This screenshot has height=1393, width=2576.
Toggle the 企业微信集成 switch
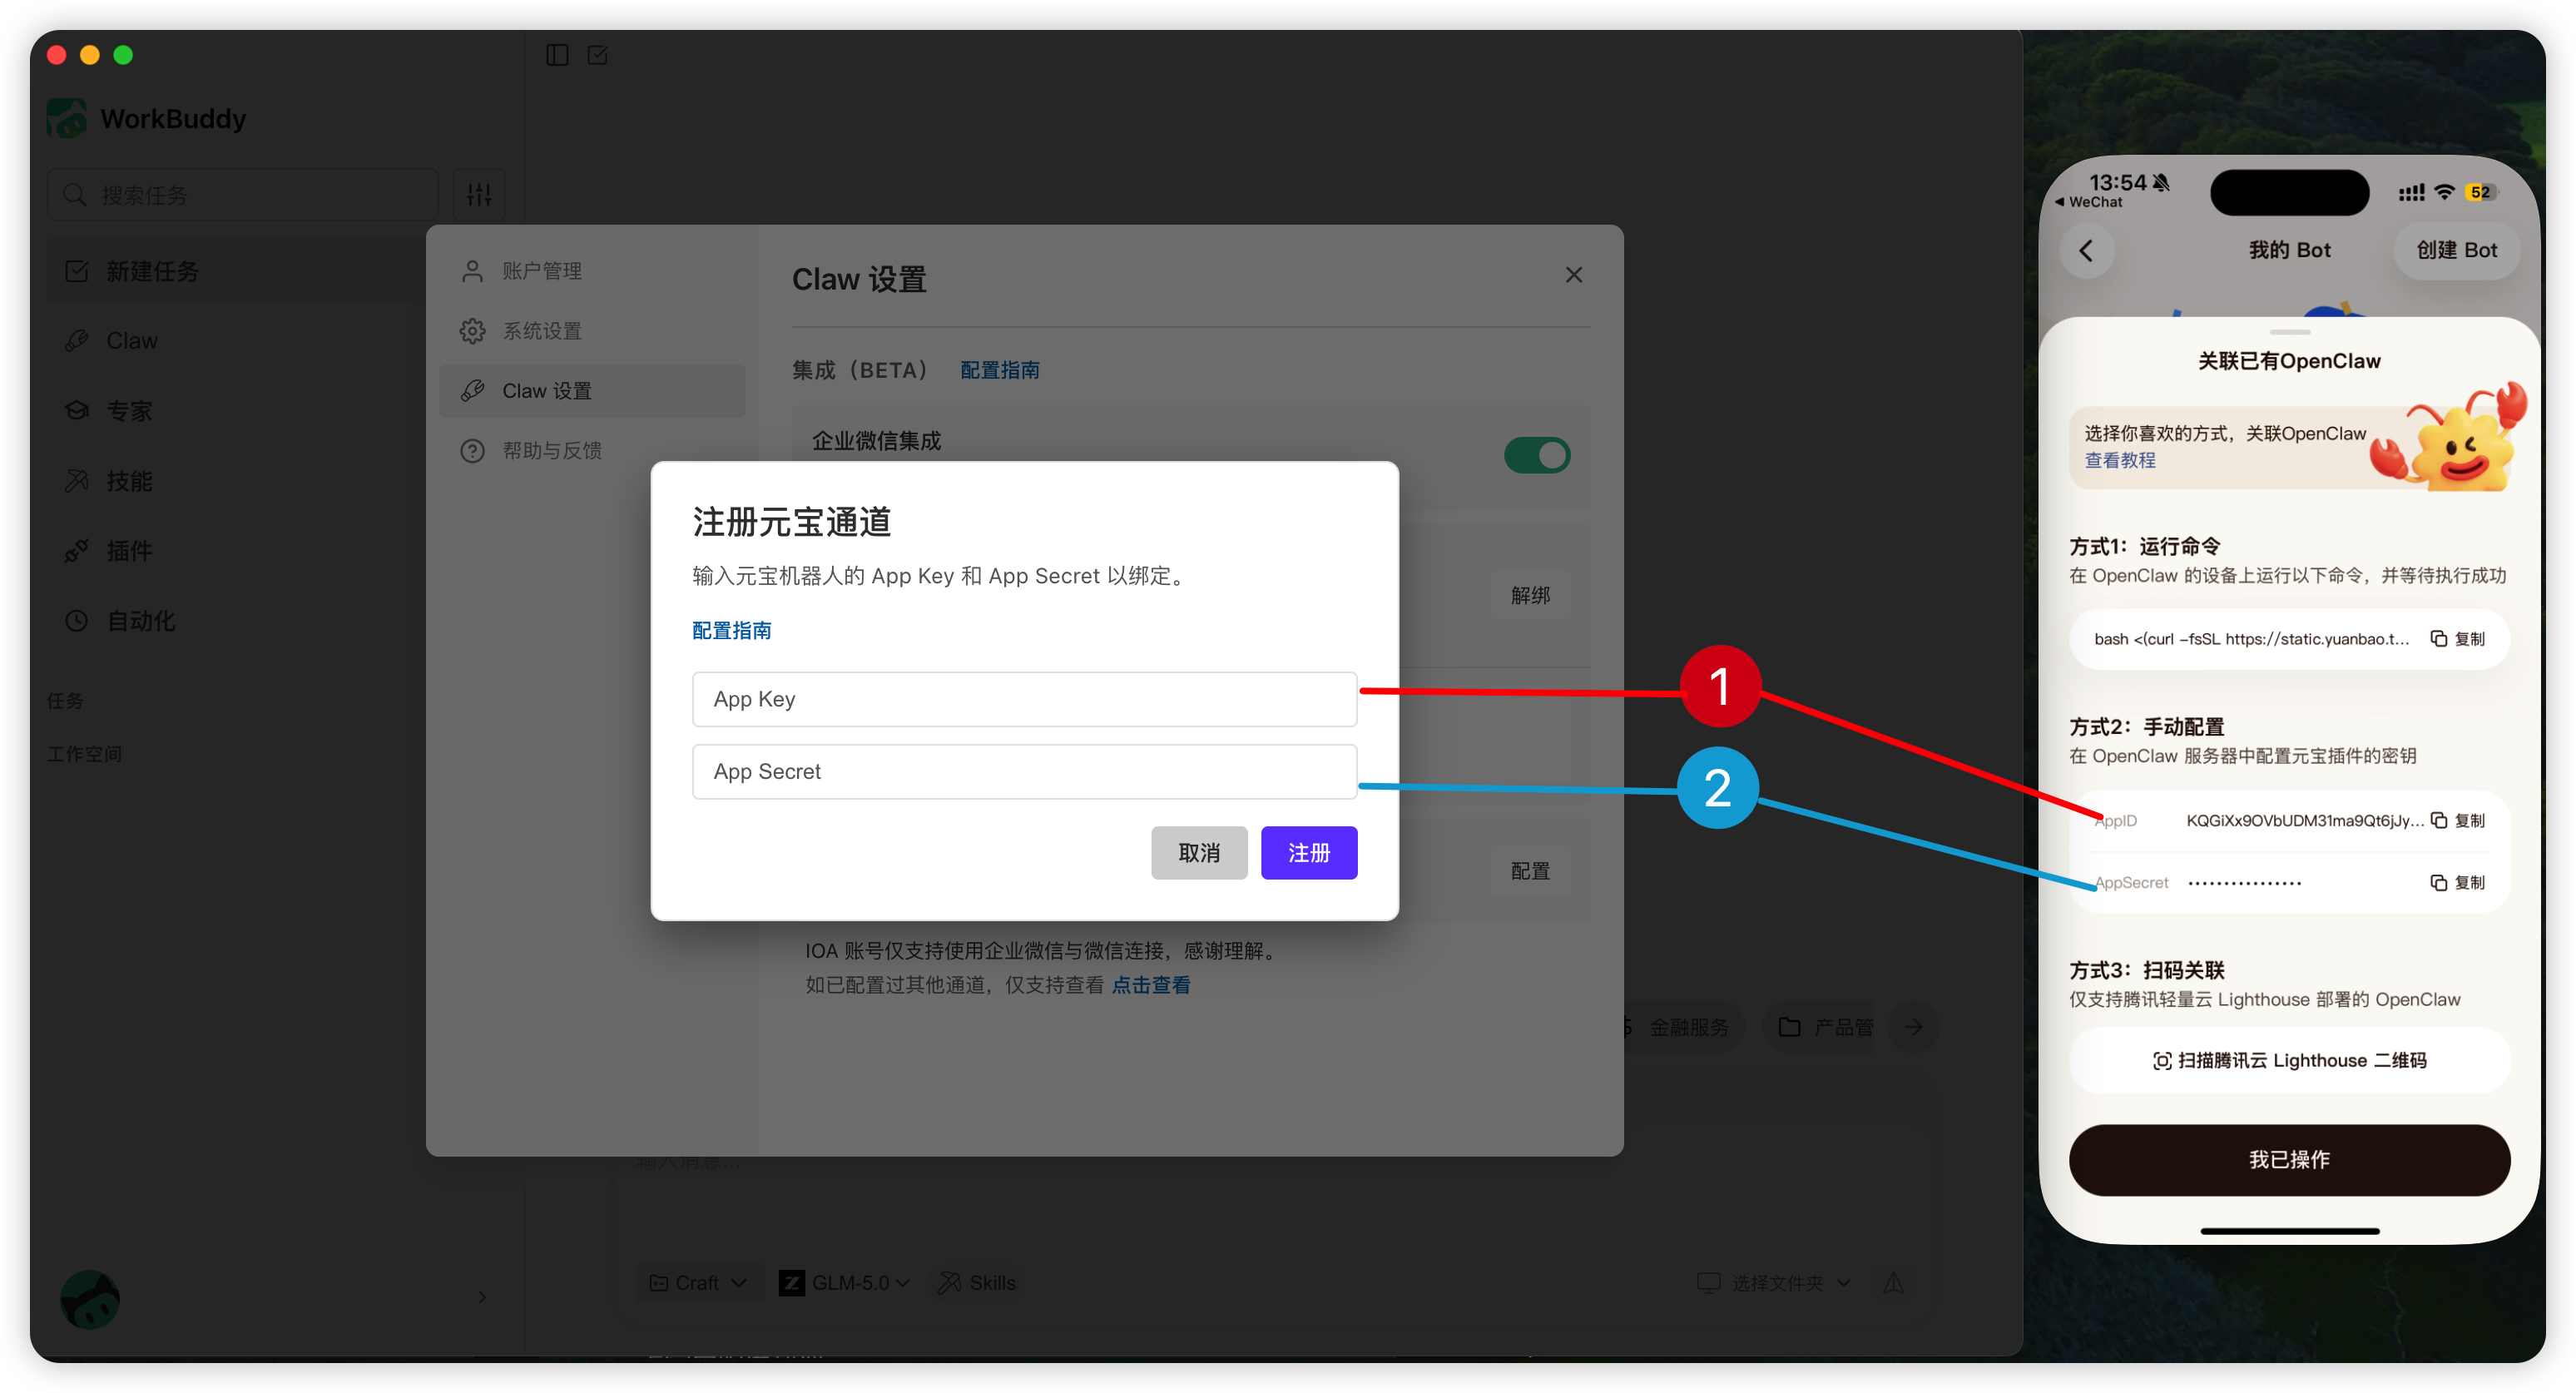pos(1536,456)
